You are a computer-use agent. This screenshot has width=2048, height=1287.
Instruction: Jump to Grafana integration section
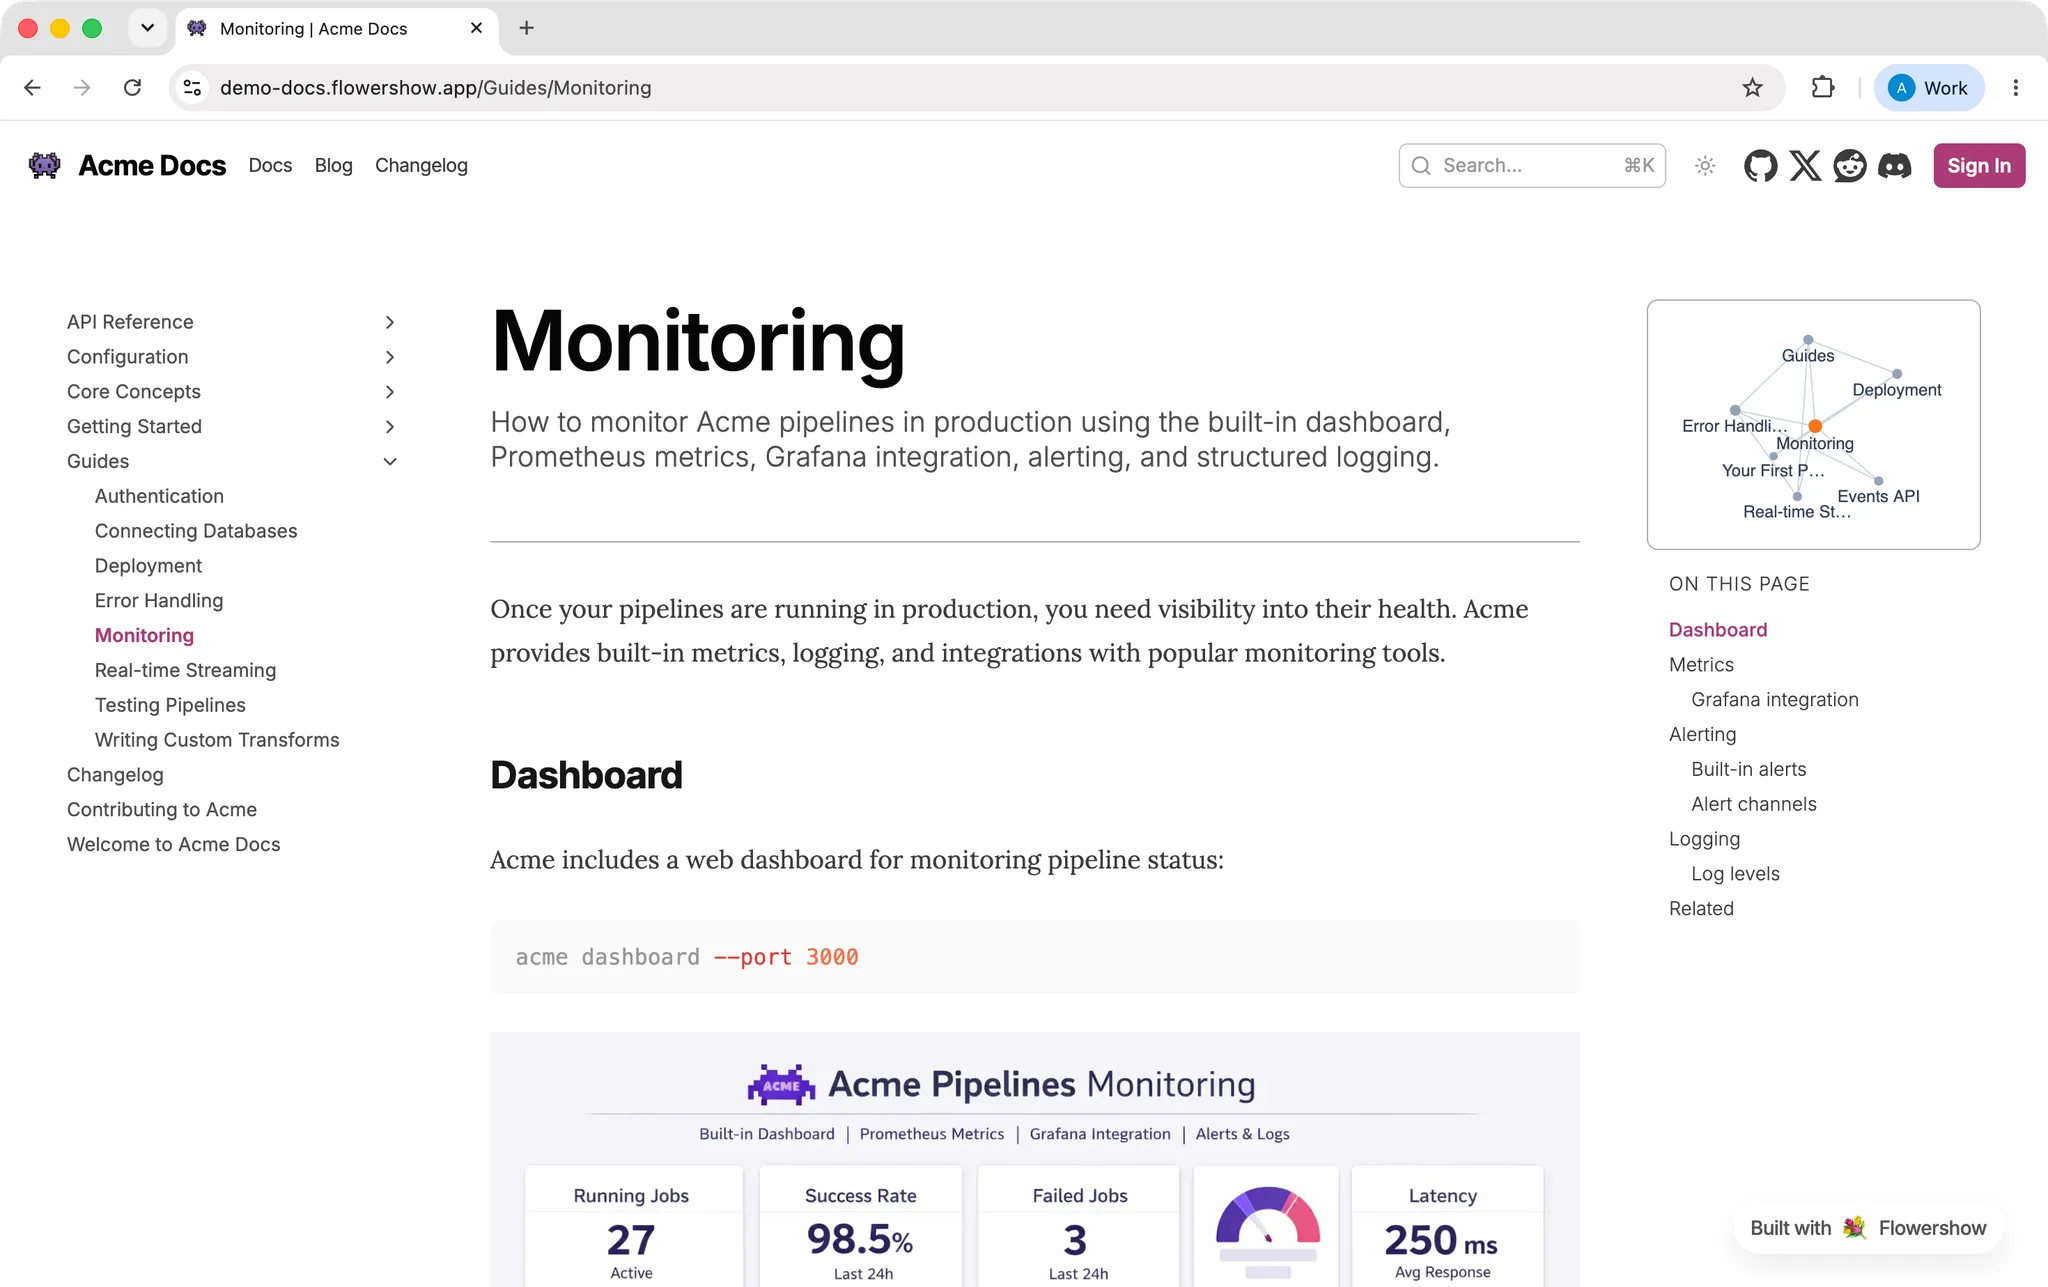tap(1775, 700)
